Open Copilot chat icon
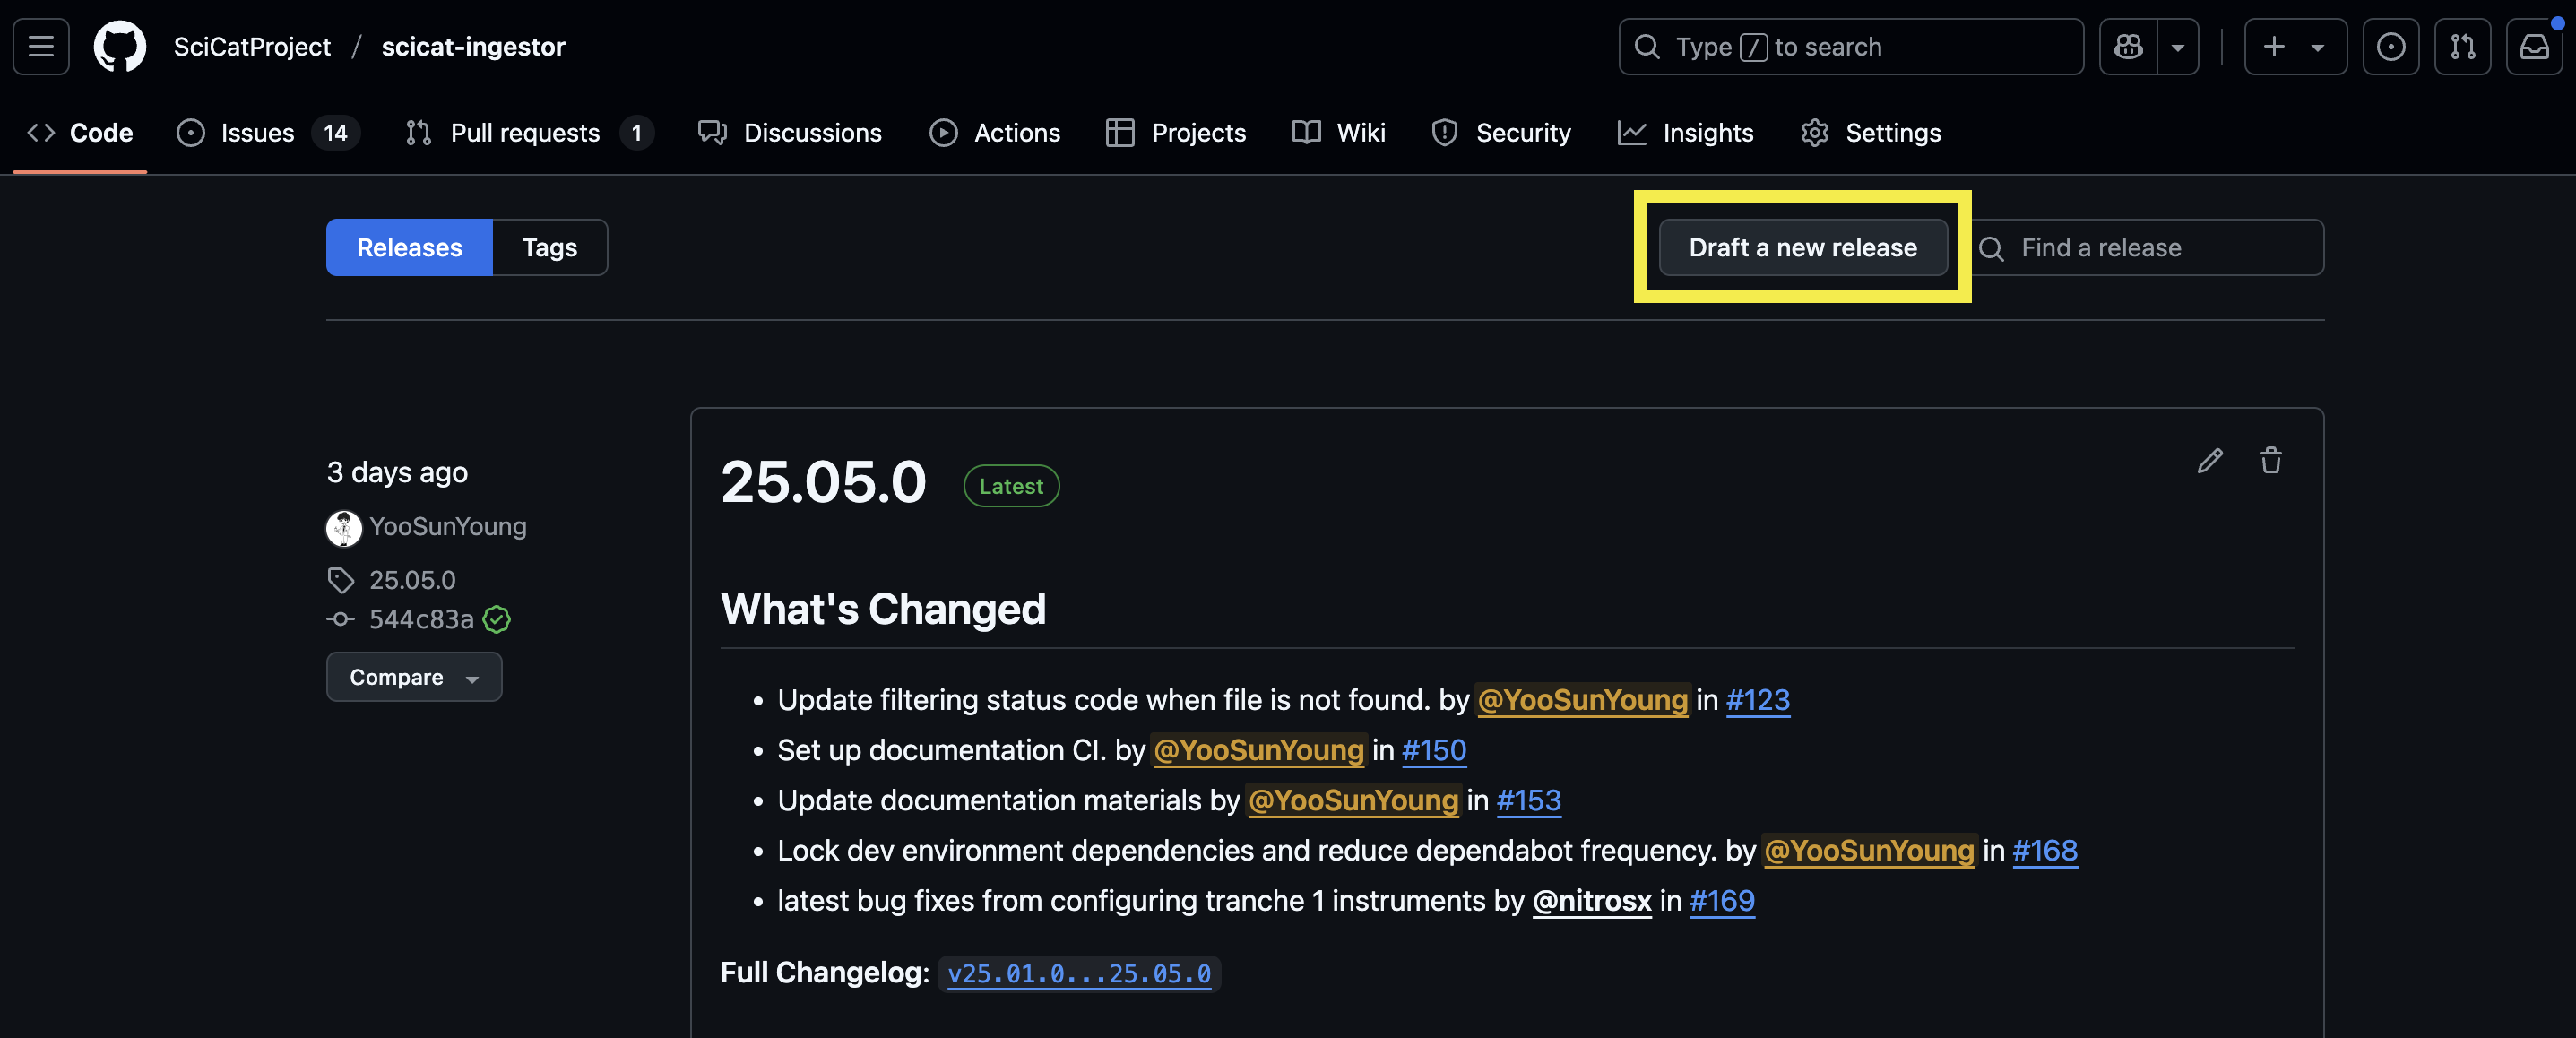Viewport: 2576px width, 1038px height. pyautogui.click(x=2128, y=47)
